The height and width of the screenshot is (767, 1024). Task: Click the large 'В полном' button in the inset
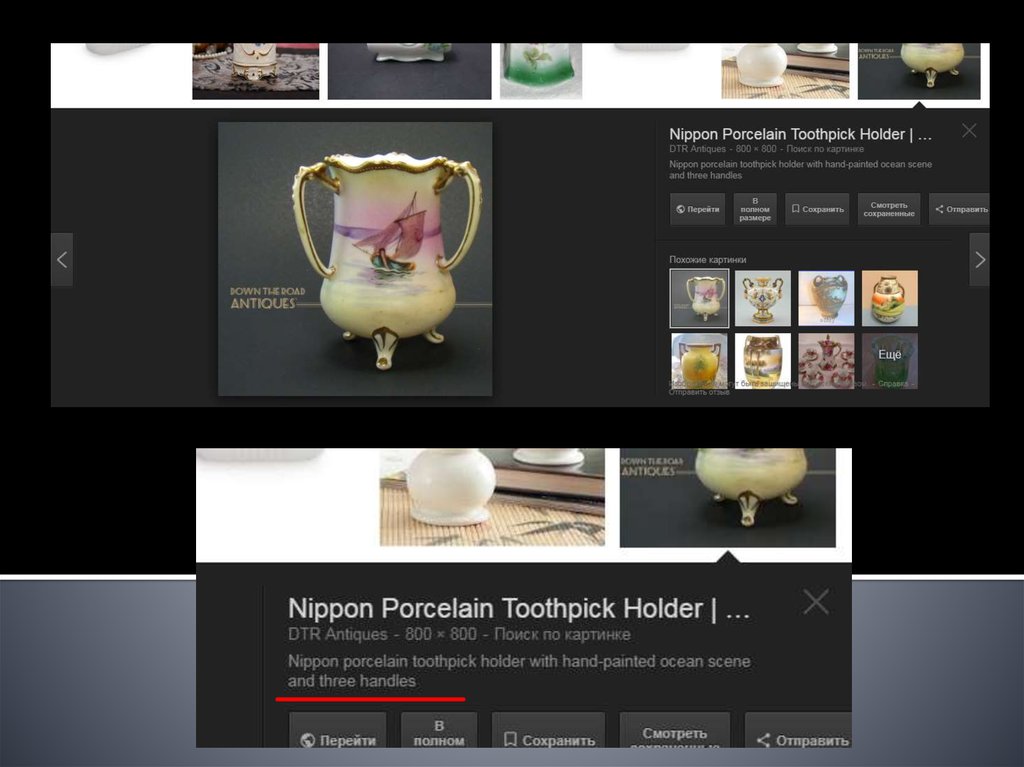(x=439, y=731)
